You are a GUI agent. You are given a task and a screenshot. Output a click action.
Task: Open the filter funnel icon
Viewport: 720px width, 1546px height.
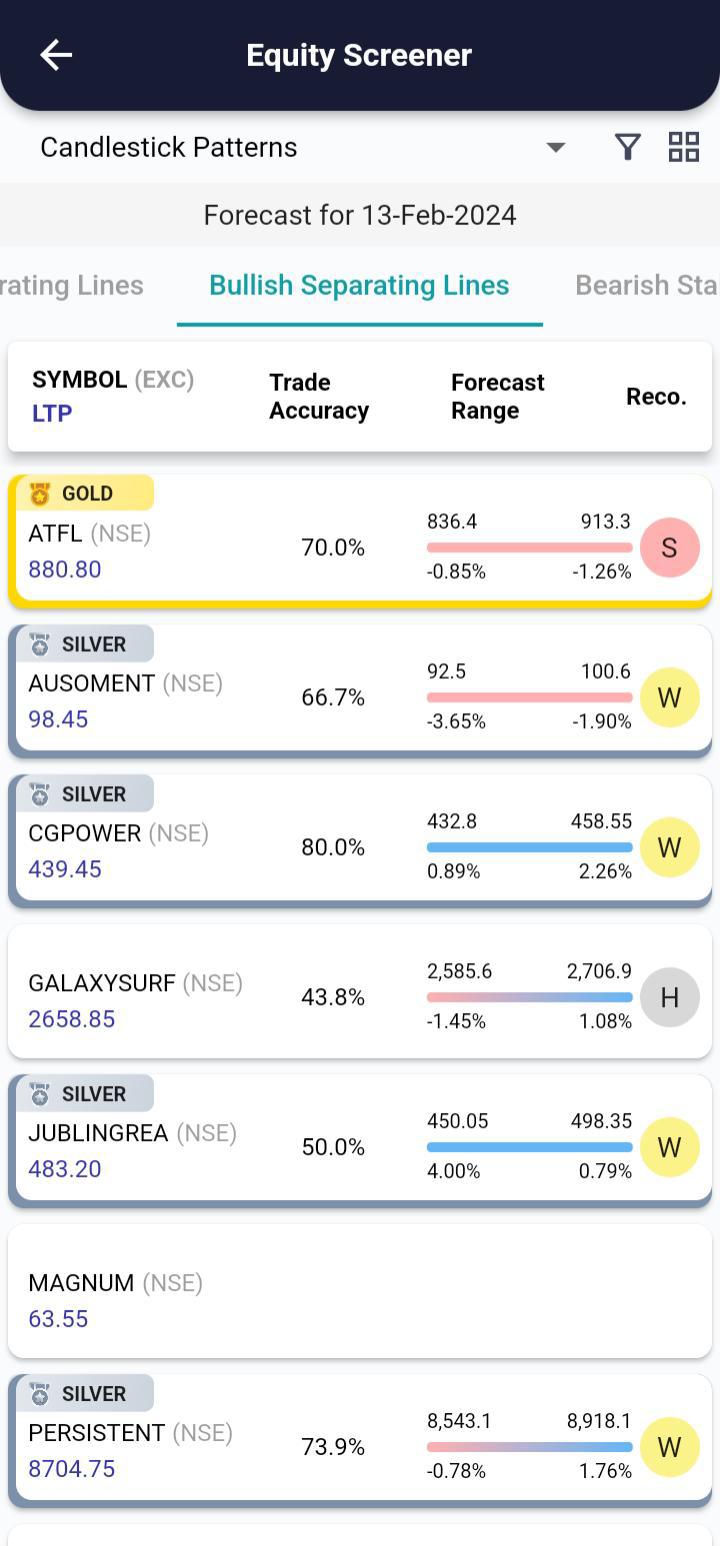[x=627, y=147]
